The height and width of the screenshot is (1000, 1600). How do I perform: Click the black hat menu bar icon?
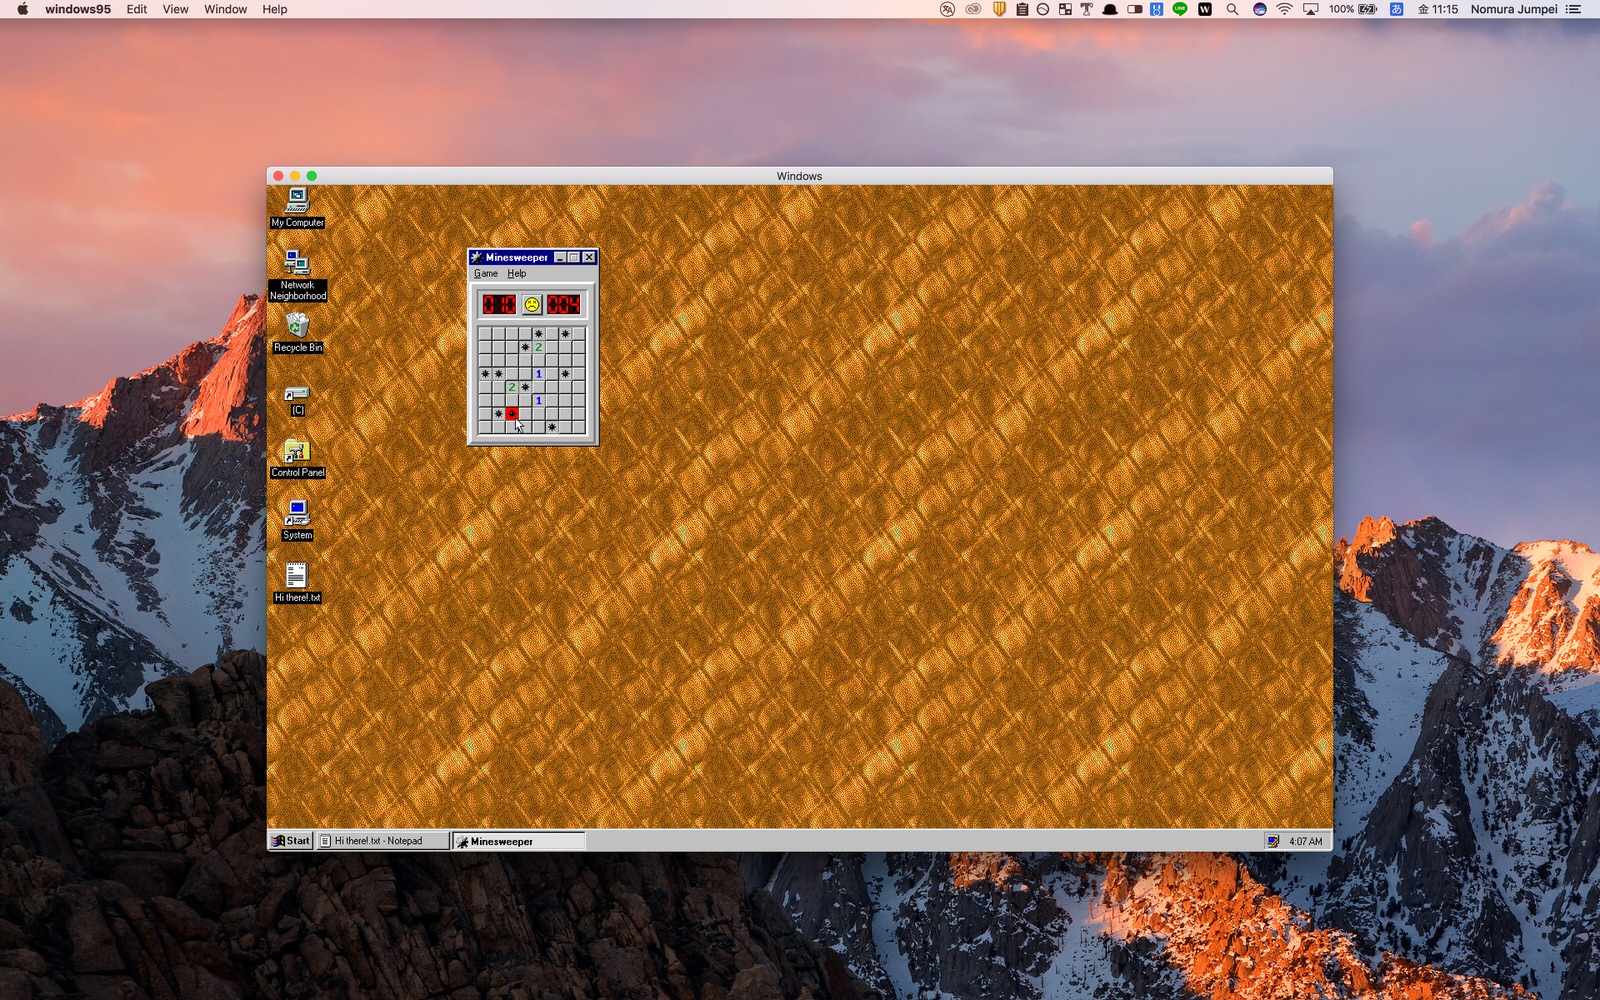click(x=1110, y=9)
